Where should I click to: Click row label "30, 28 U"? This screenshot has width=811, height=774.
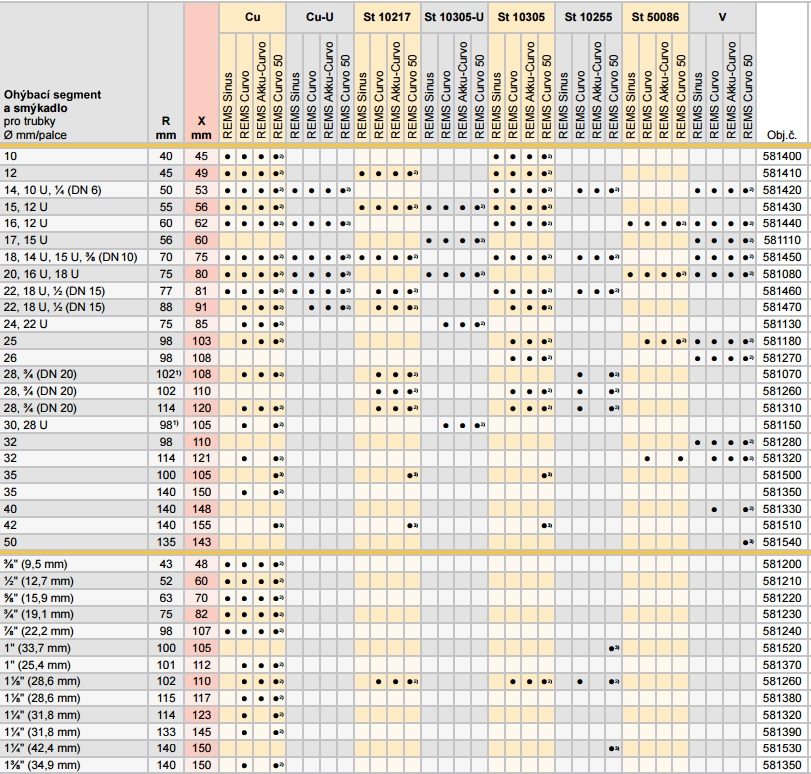25,425
